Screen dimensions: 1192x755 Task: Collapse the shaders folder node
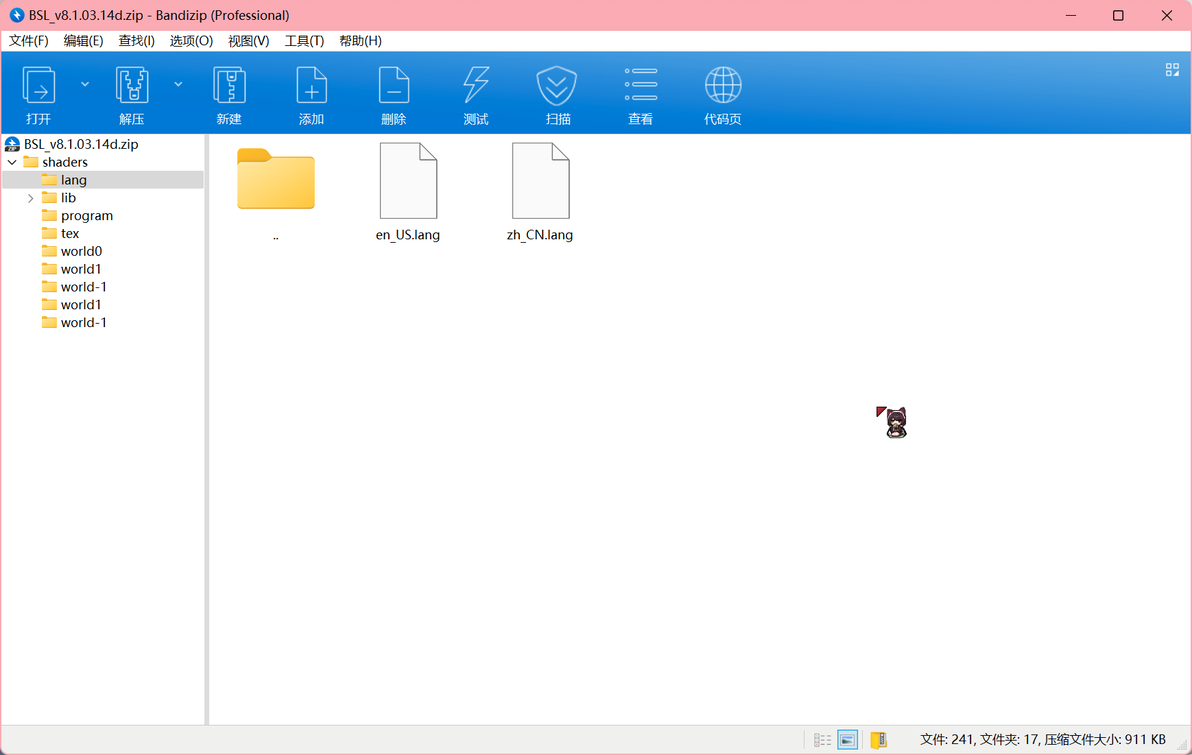(x=12, y=163)
